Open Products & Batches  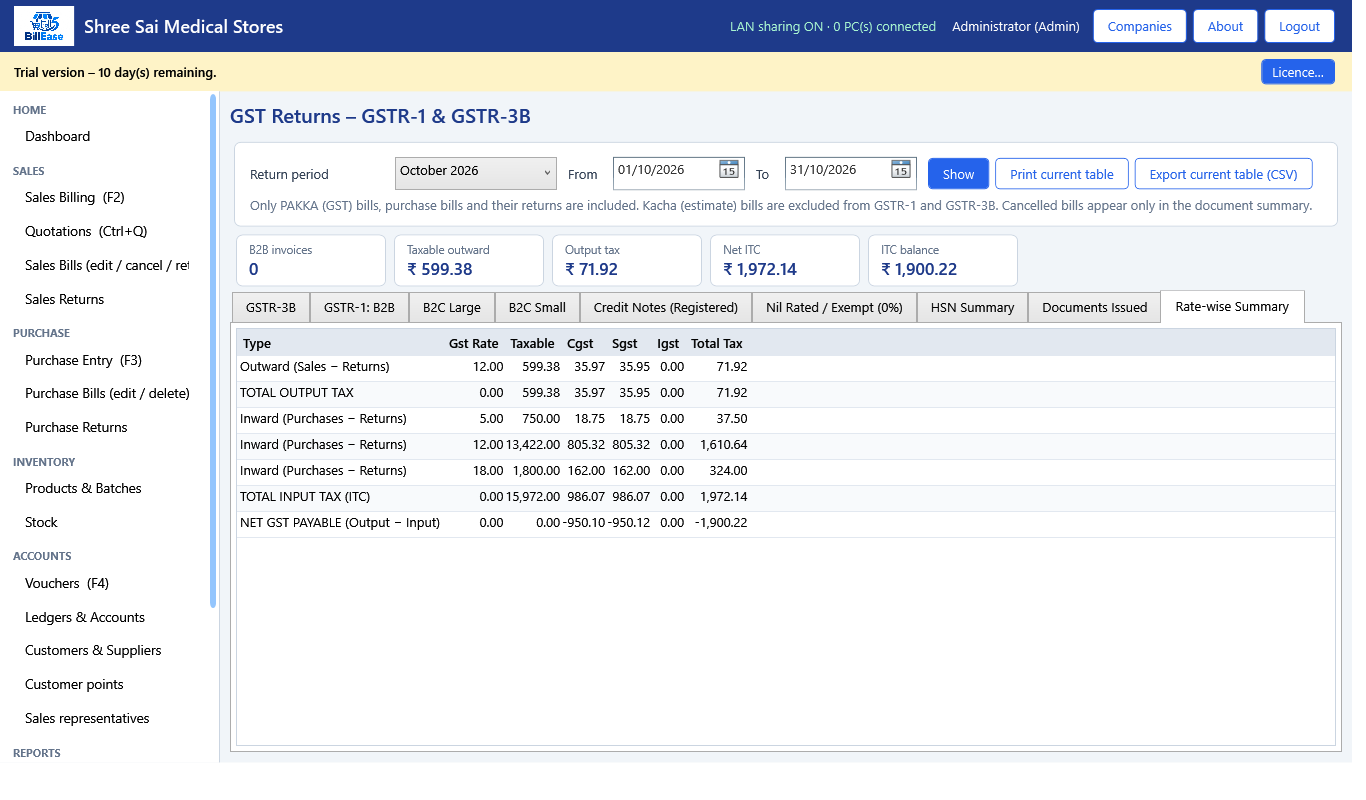pos(83,488)
